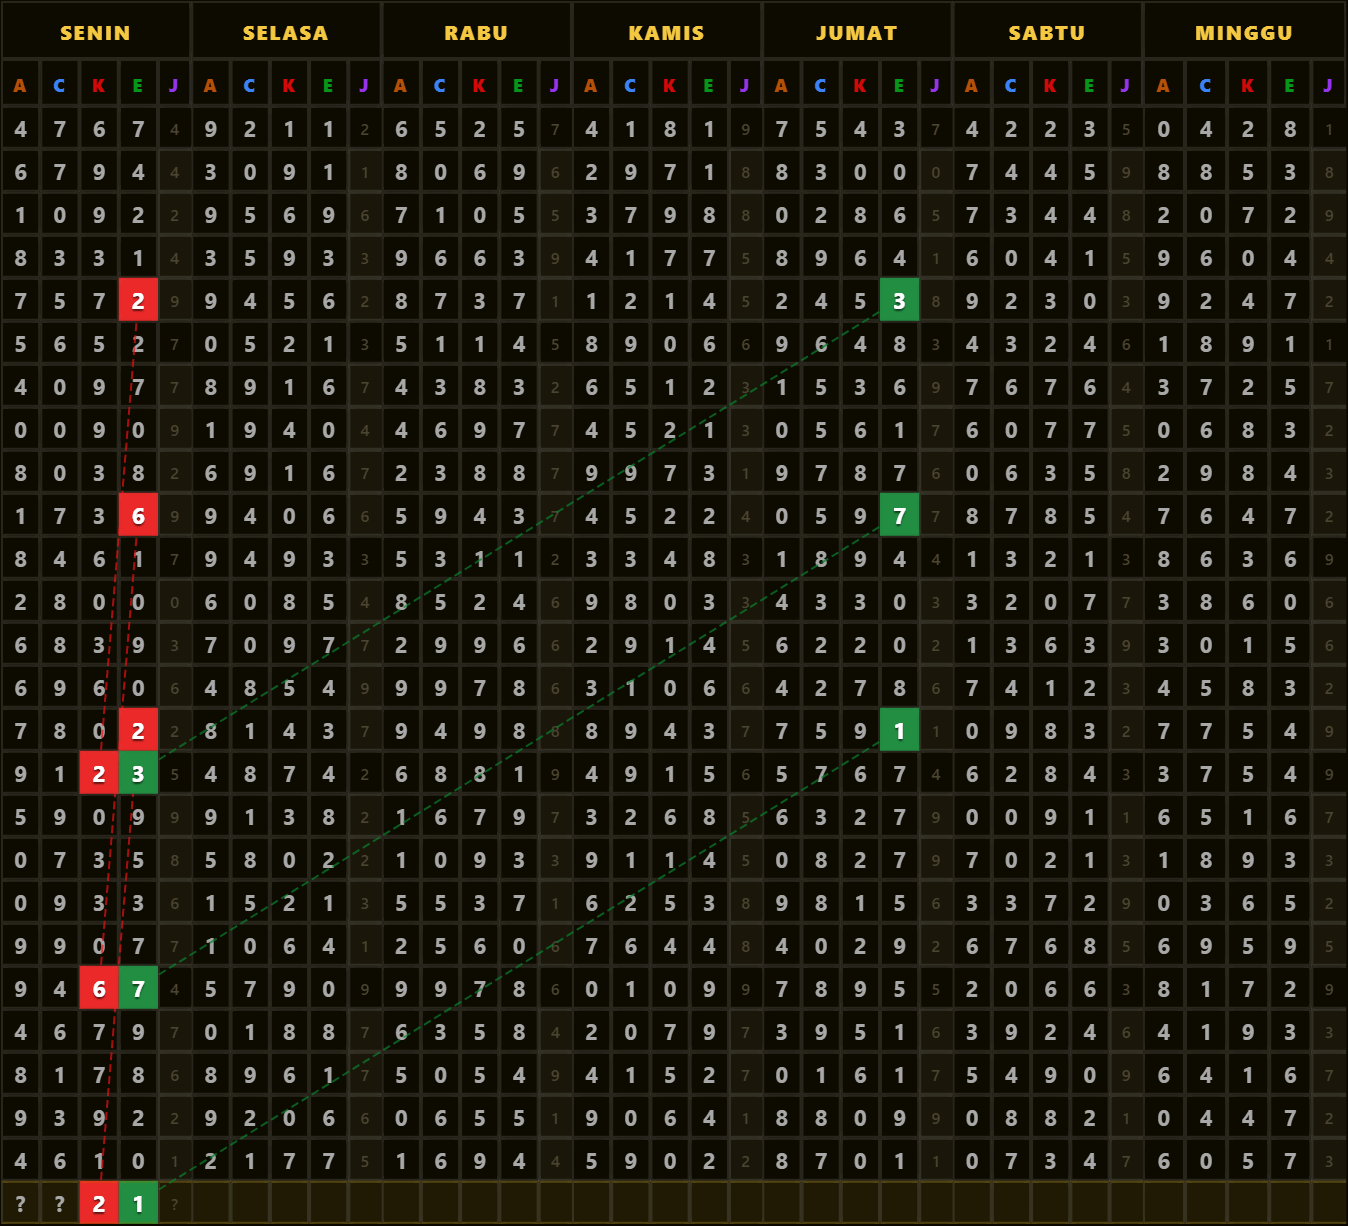Screen dimensions: 1348x1226
Task: Click green highlighted 1 in Jumat row 7 5 9
Action: pyautogui.click(x=899, y=731)
